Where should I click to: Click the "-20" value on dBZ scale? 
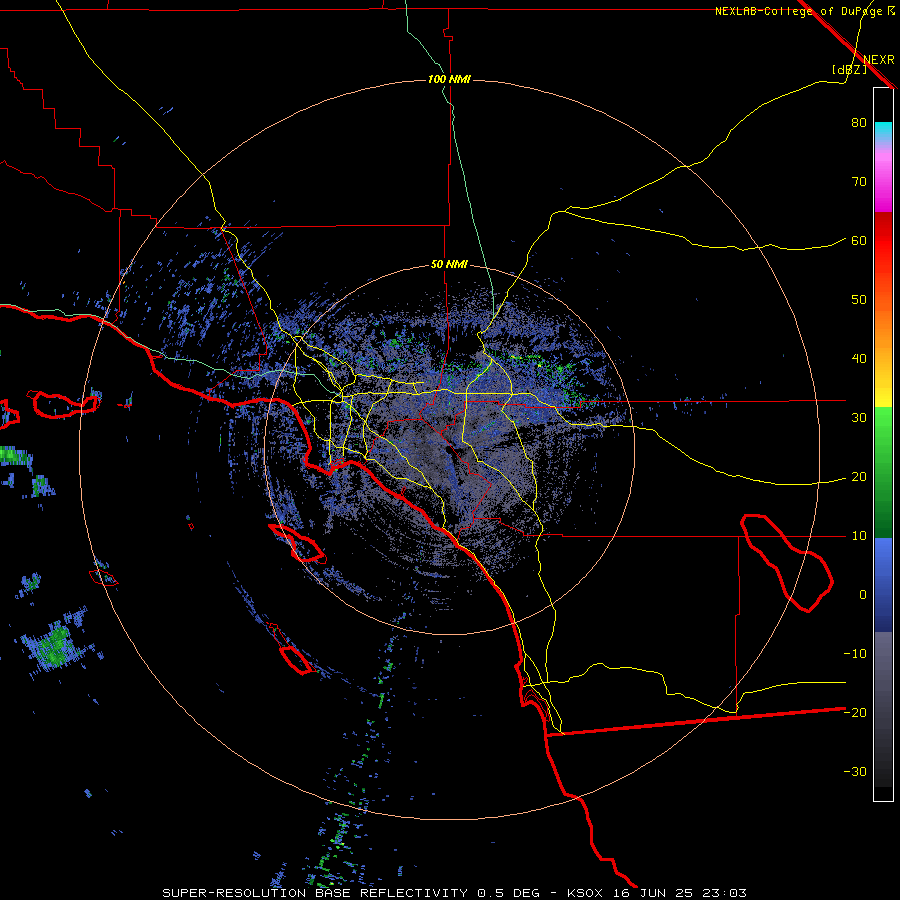pyautogui.click(x=855, y=713)
